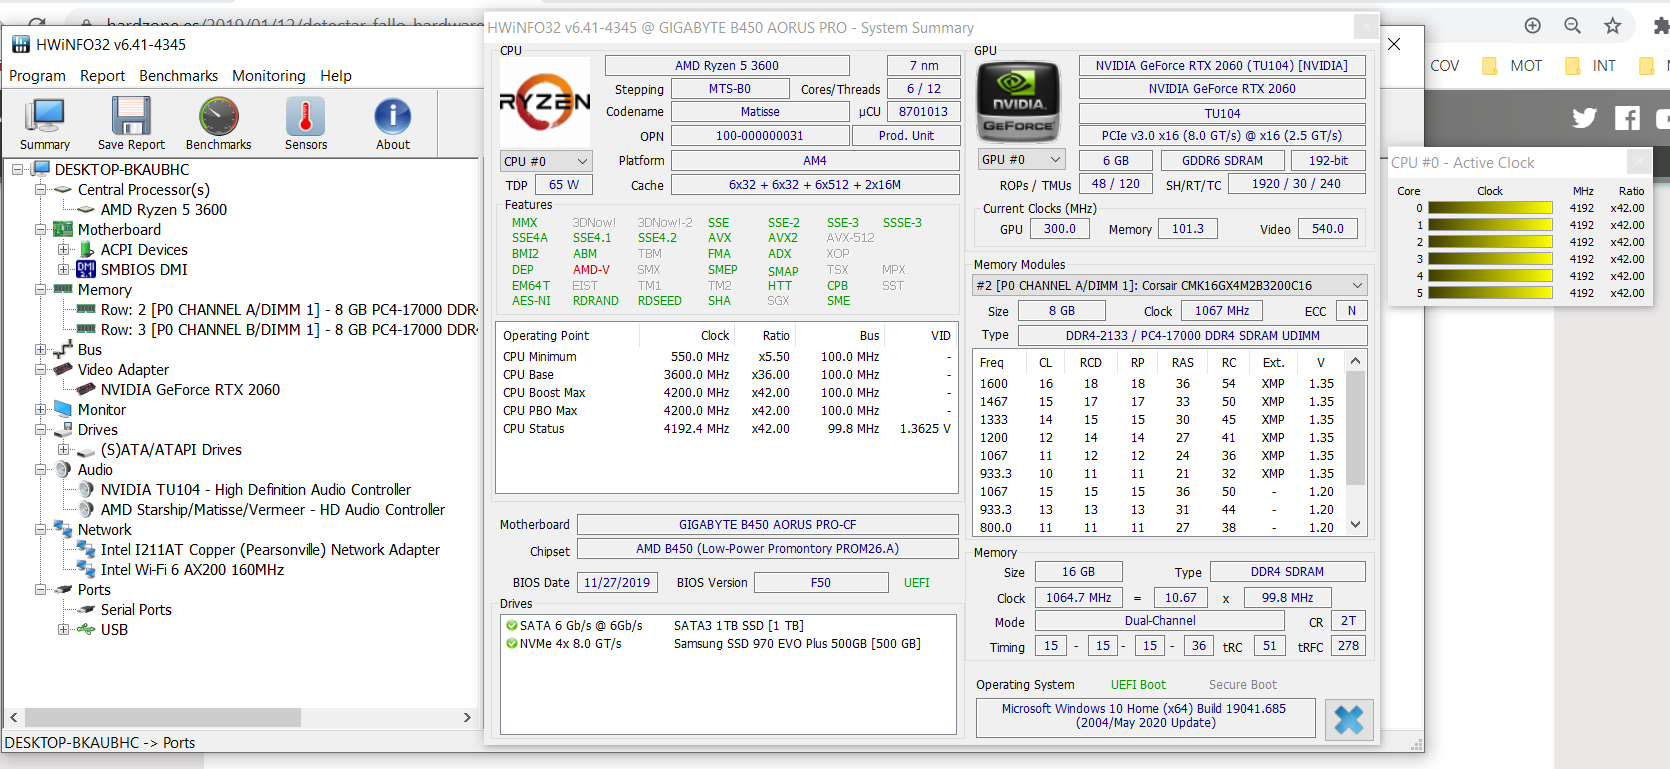Viewport: 1670px width, 769px height.
Task: Open the Monitoring menu
Action: [x=269, y=76]
